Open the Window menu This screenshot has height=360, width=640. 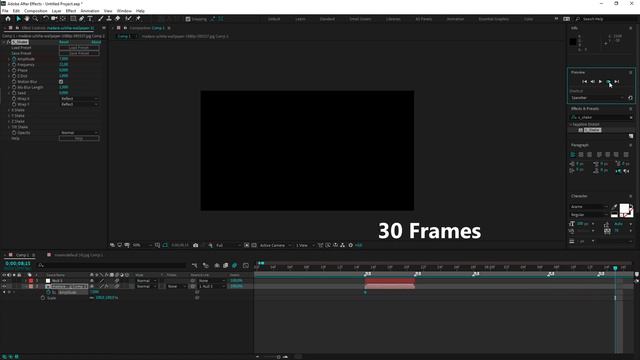pos(124,11)
